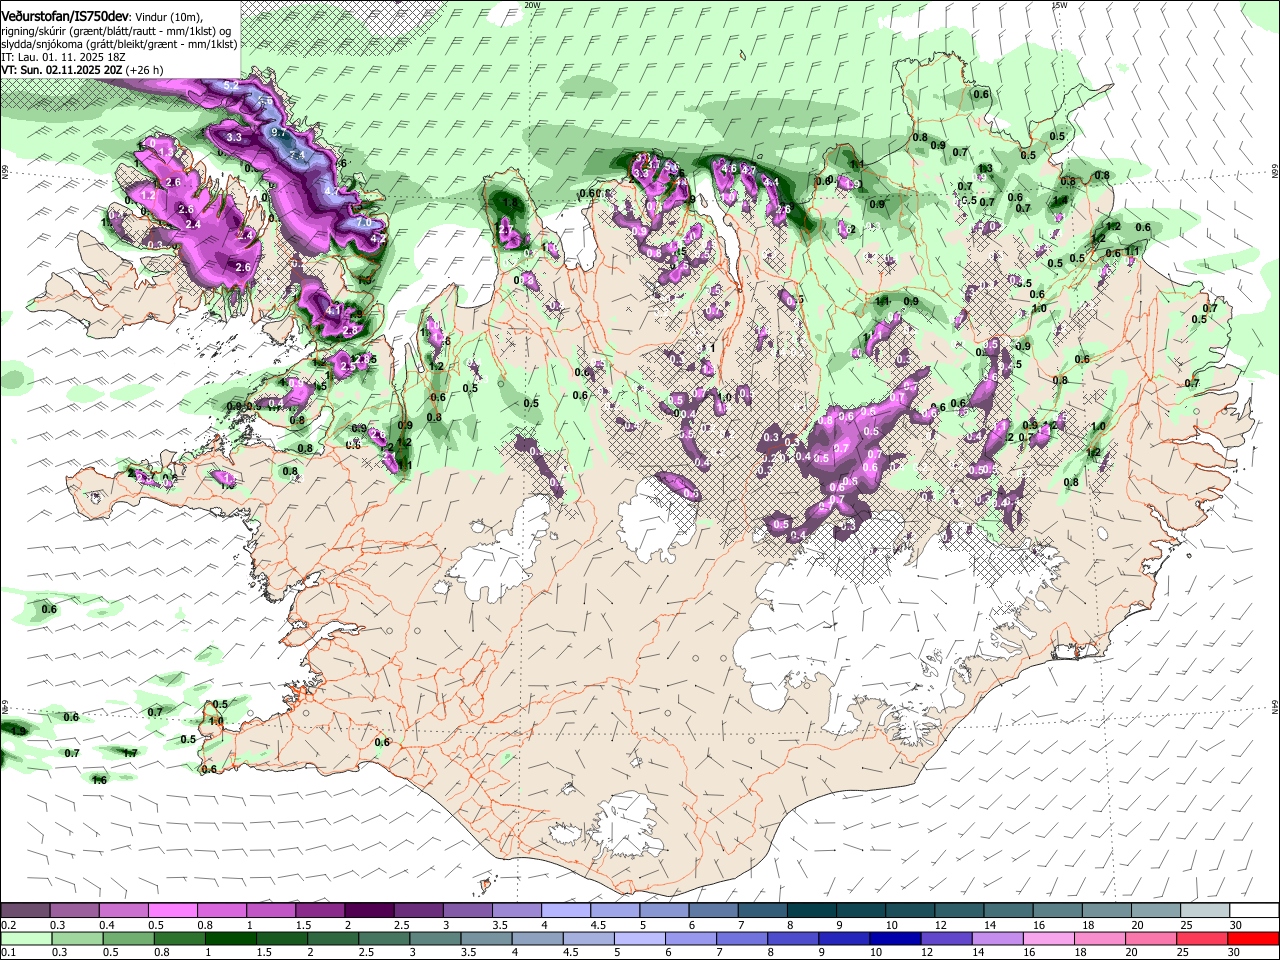Click the 5.2 precipitation value on map

[231, 87]
